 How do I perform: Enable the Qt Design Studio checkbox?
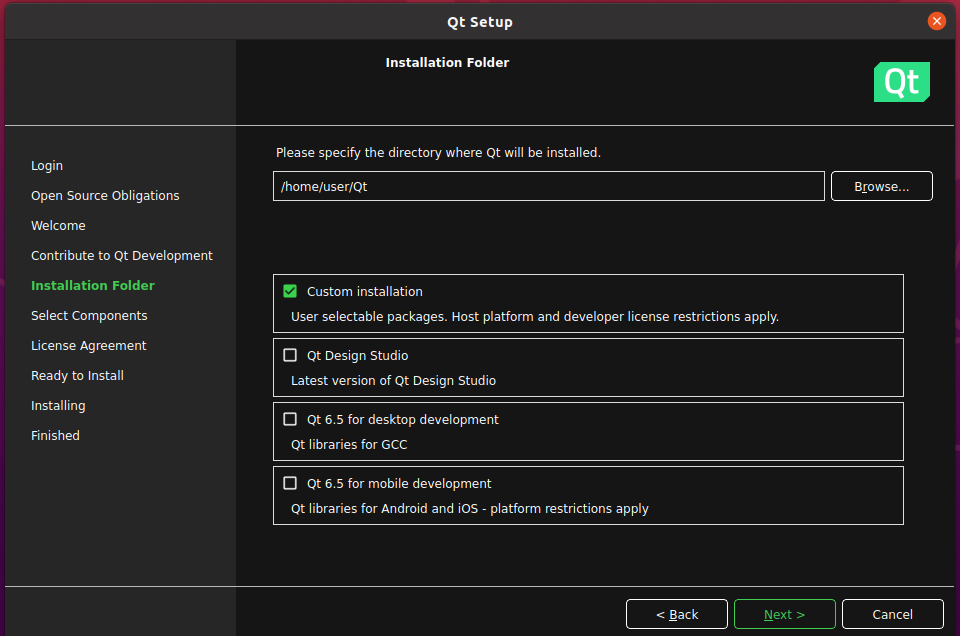[290, 356]
